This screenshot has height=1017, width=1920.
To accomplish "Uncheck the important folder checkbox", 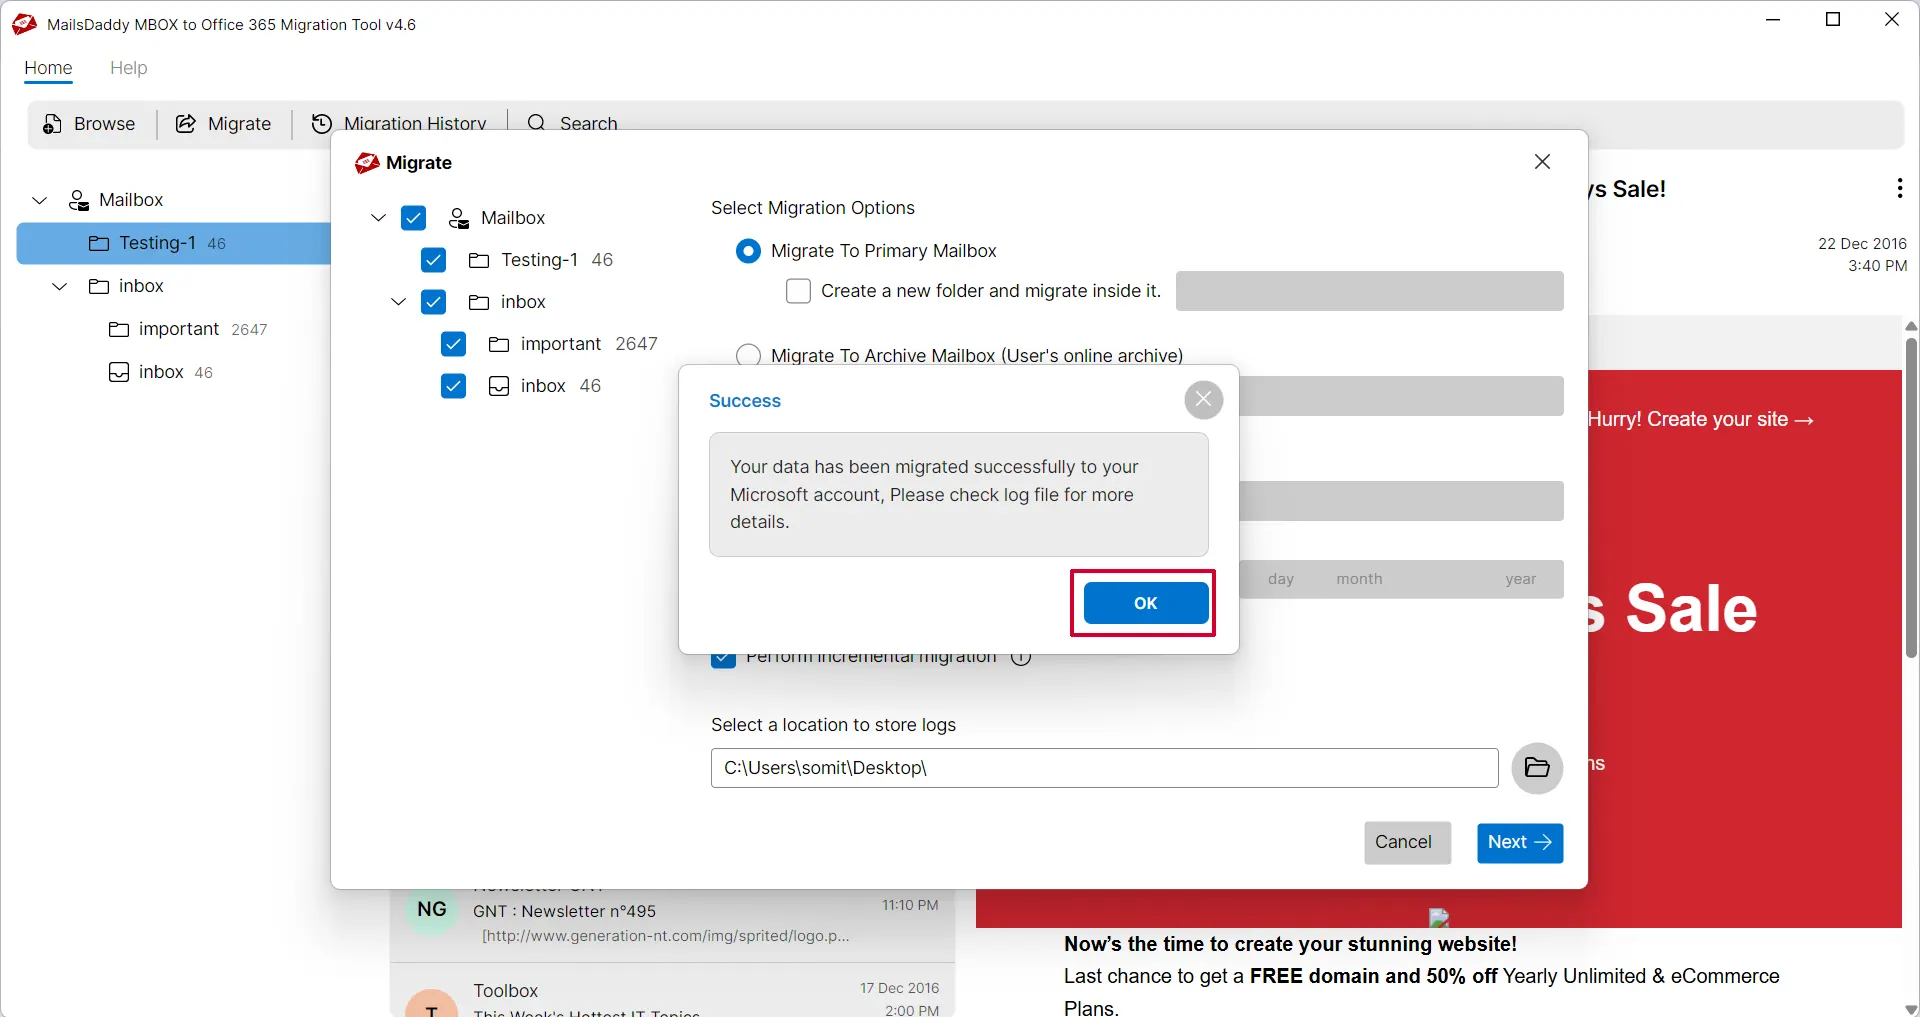I will [x=453, y=344].
